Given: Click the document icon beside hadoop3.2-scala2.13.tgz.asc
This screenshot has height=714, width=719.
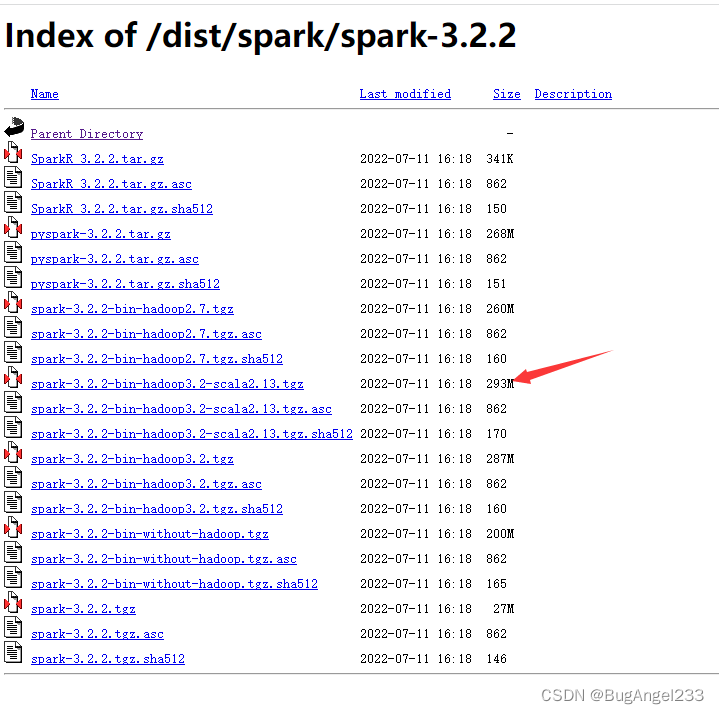Looking at the screenshot, I should [x=13, y=402].
